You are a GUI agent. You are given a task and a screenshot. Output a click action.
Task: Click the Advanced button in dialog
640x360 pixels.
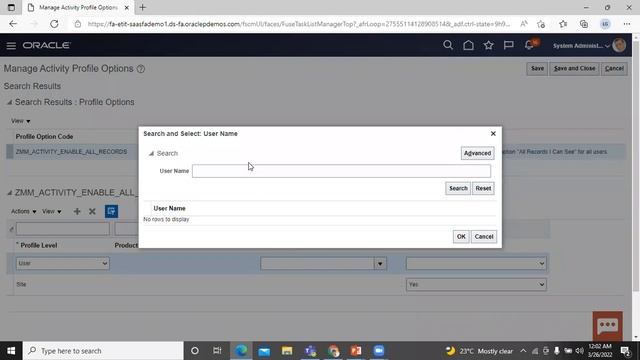tap(477, 153)
